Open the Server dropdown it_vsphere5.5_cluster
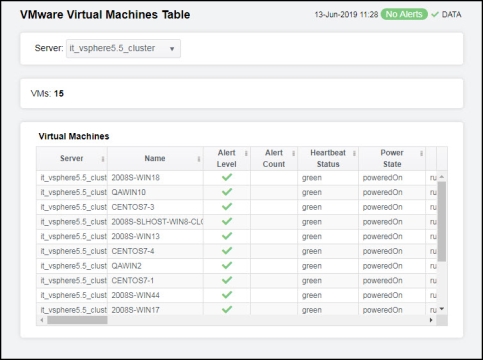Viewport: 483px width, 360px height. click(123, 49)
